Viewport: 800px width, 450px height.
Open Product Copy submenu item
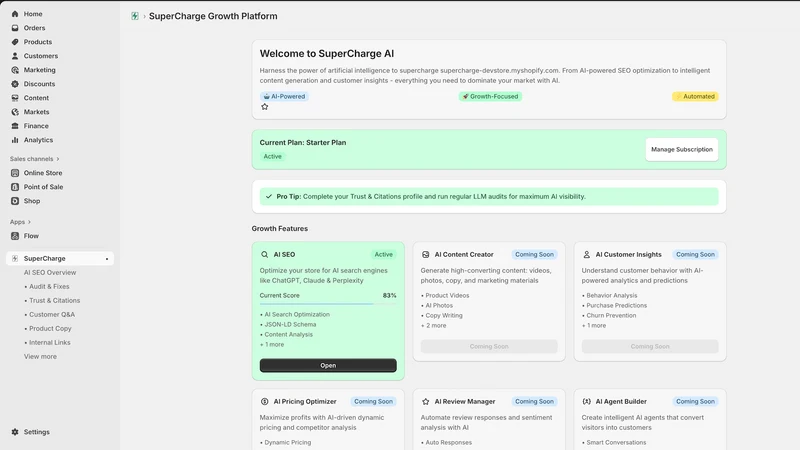[50, 329]
